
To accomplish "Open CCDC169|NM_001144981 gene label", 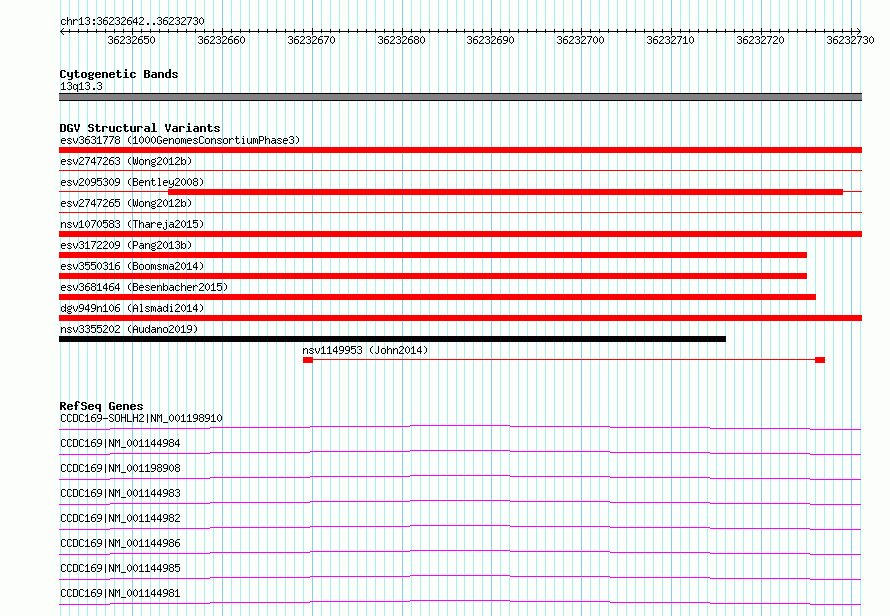I will 120,593.
